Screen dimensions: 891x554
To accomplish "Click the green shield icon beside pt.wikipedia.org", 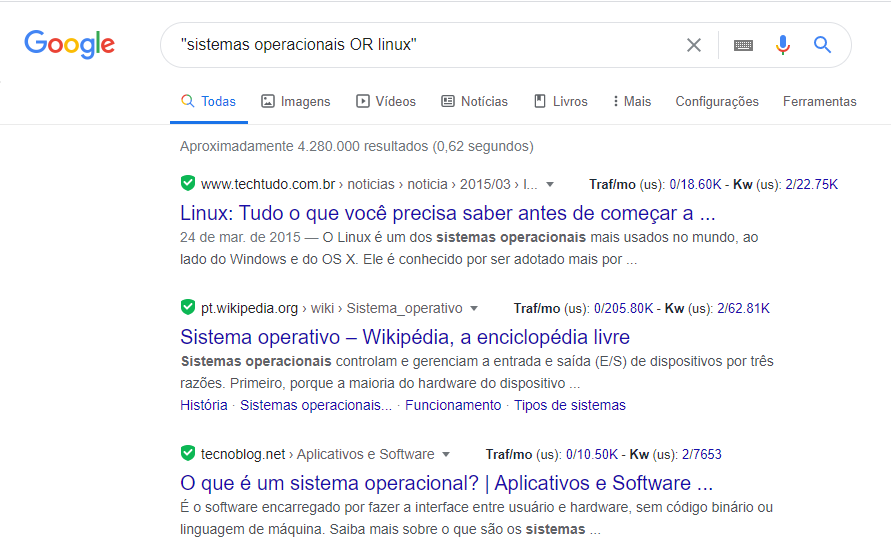I will point(188,307).
